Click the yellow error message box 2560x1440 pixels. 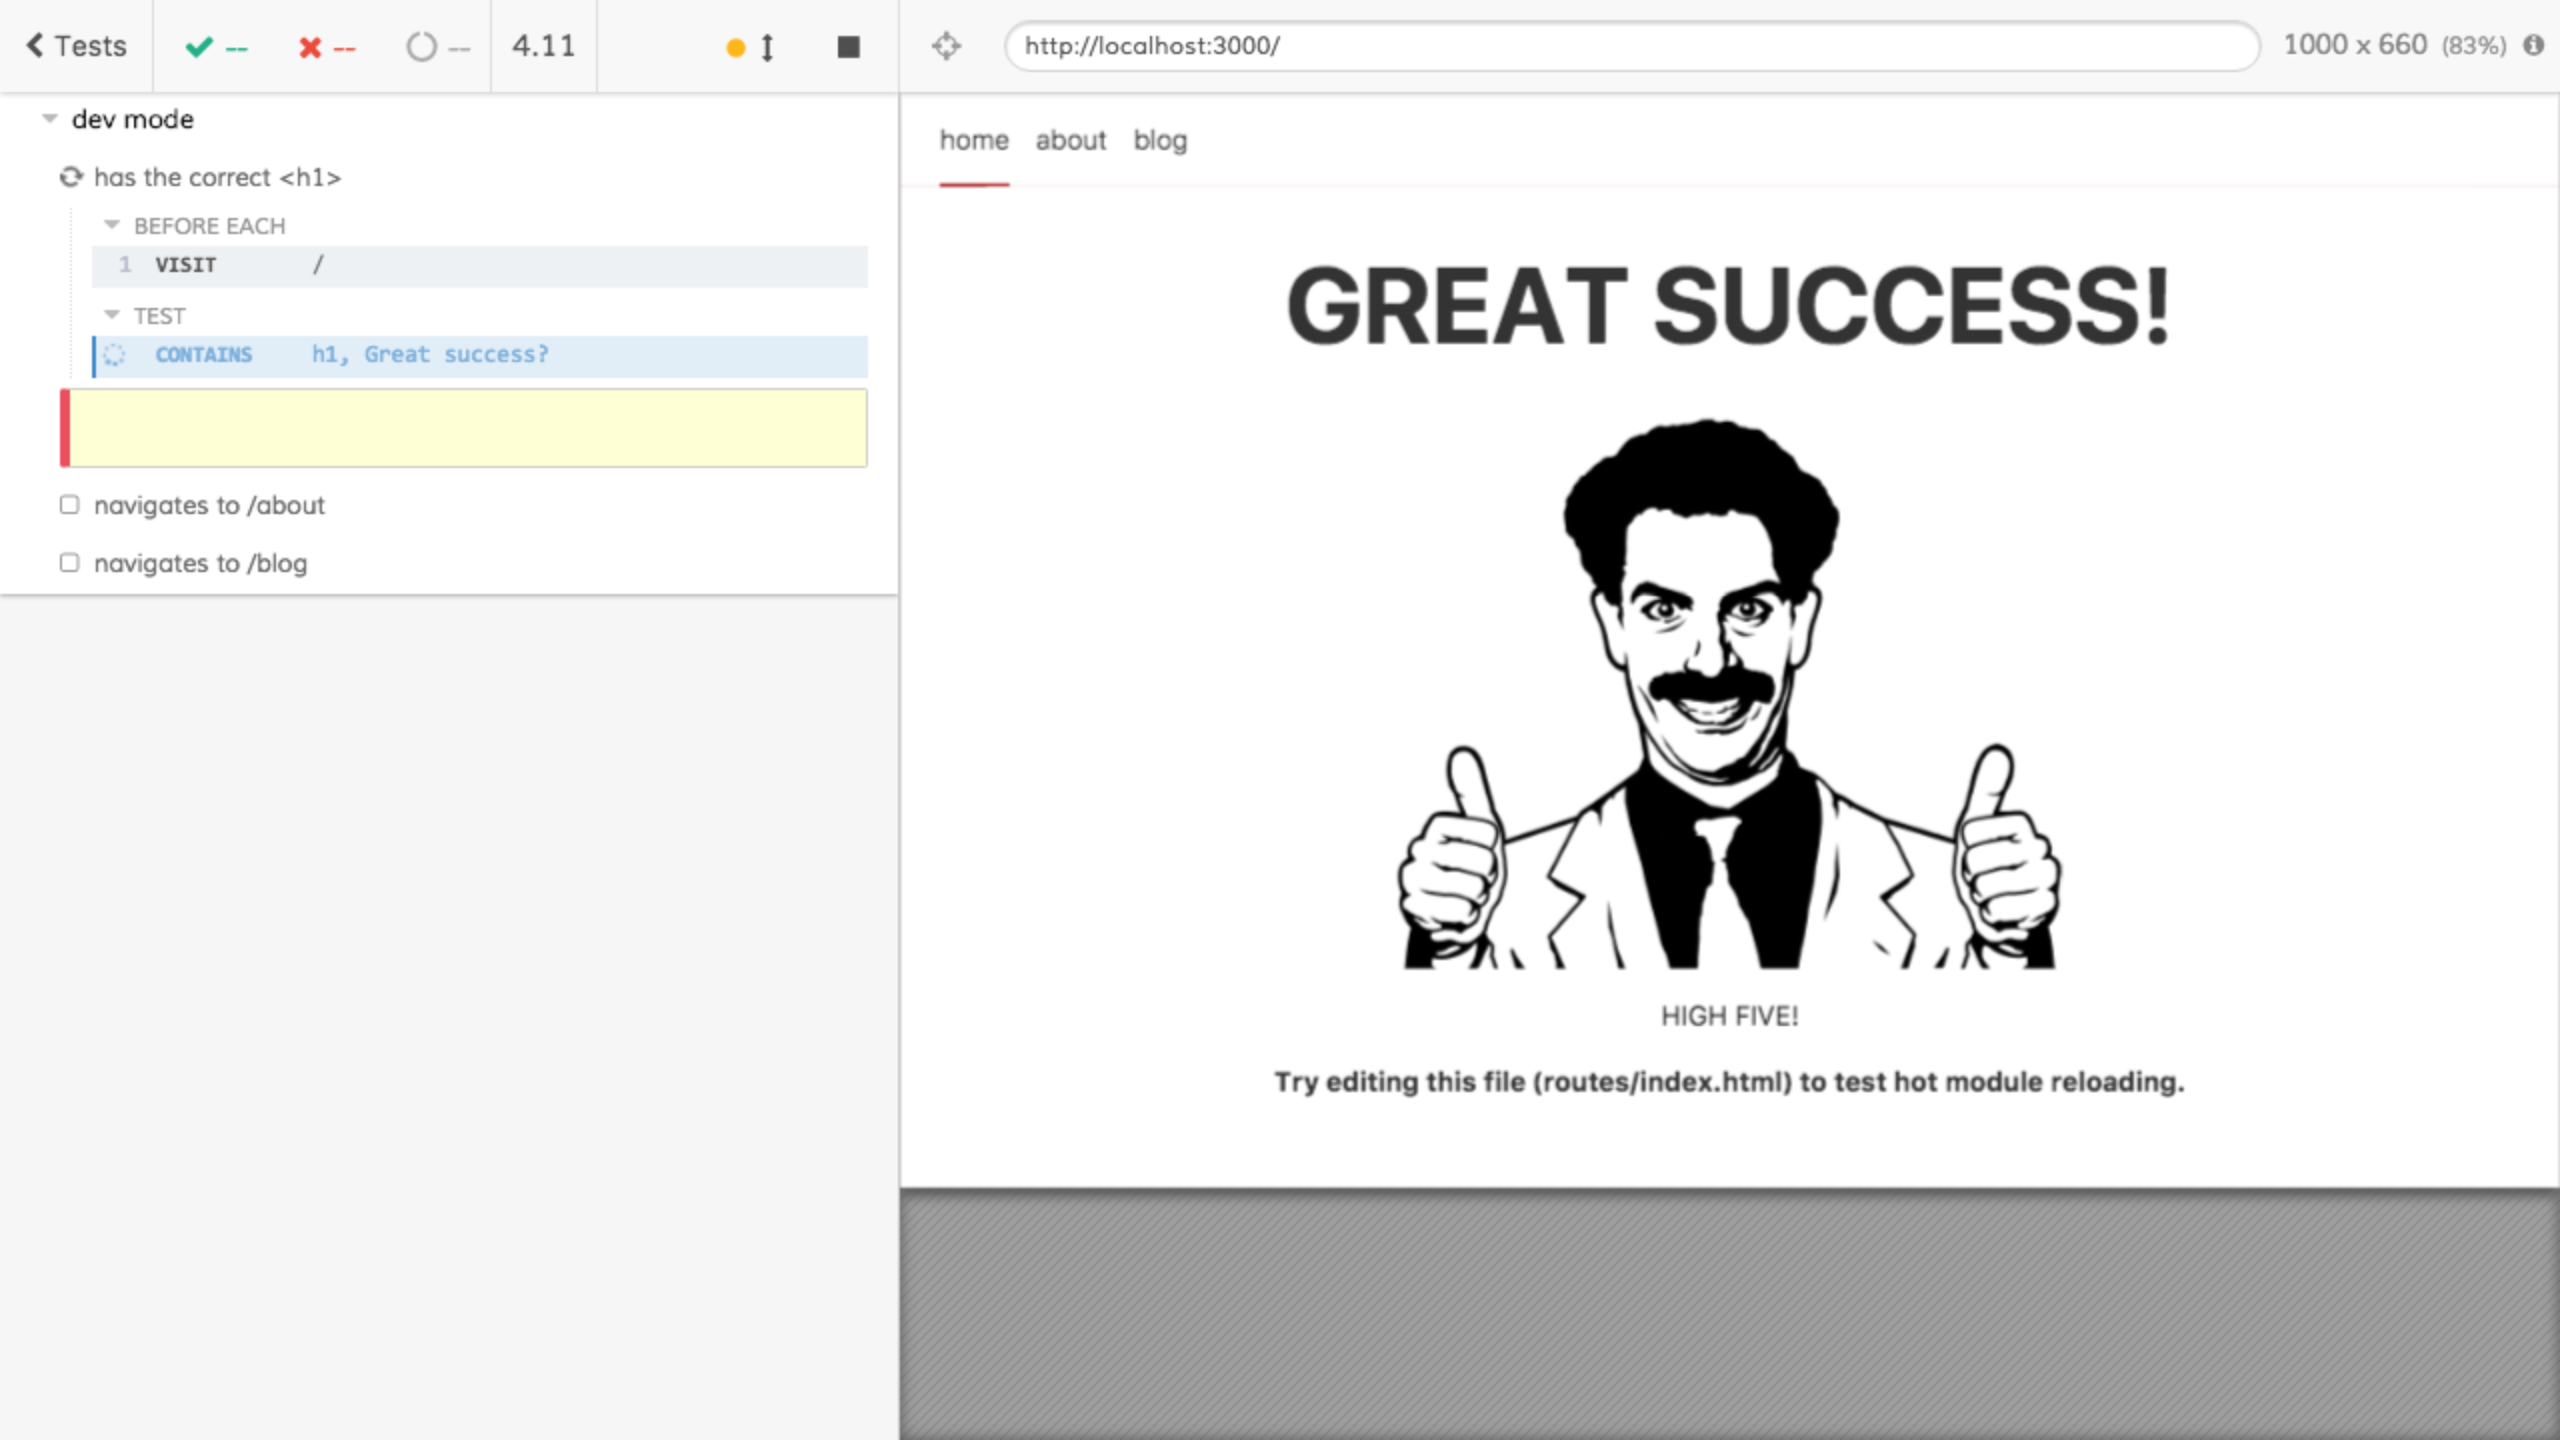466,428
